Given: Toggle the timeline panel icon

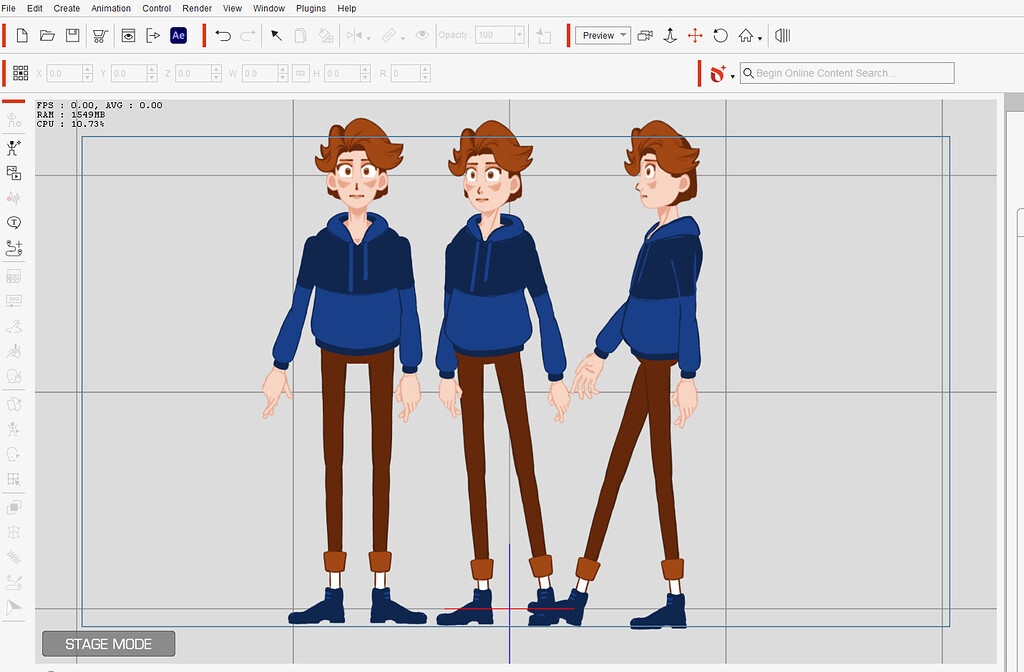Looking at the screenshot, I should [782, 35].
